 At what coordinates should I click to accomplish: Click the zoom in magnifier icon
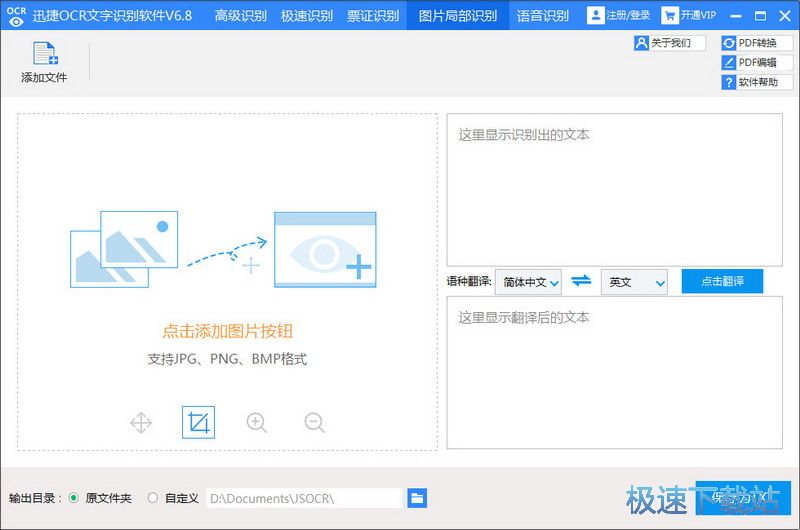click(x=257, y=423)
